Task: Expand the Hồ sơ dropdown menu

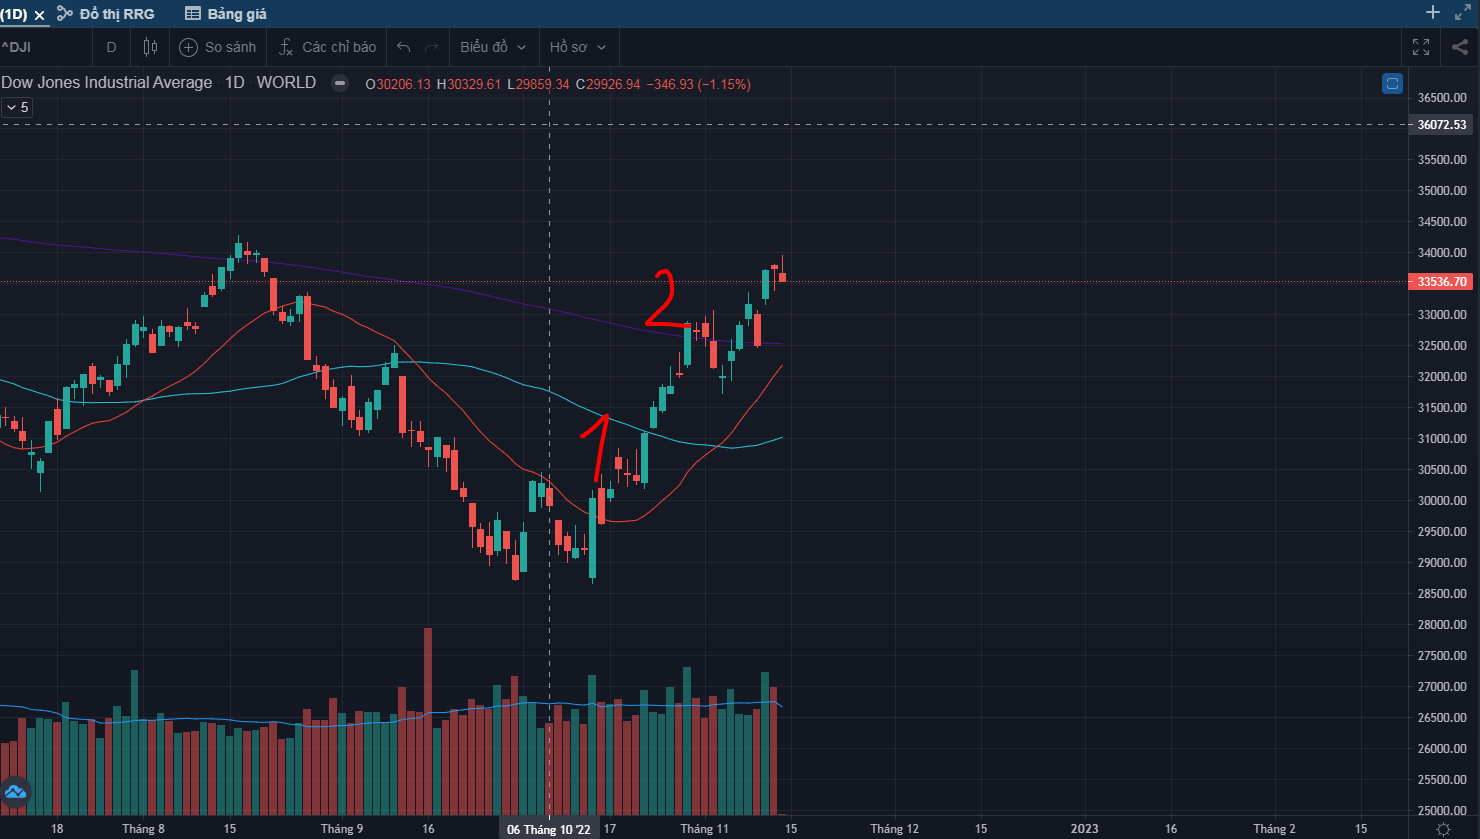Action: click(578, 47)
